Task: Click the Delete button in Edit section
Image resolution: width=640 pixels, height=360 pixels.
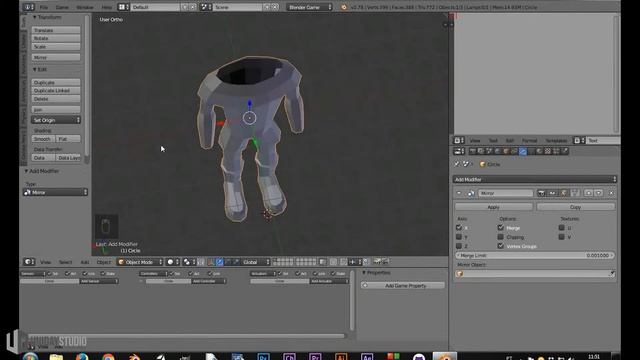Action: click(x=56, y=99)
